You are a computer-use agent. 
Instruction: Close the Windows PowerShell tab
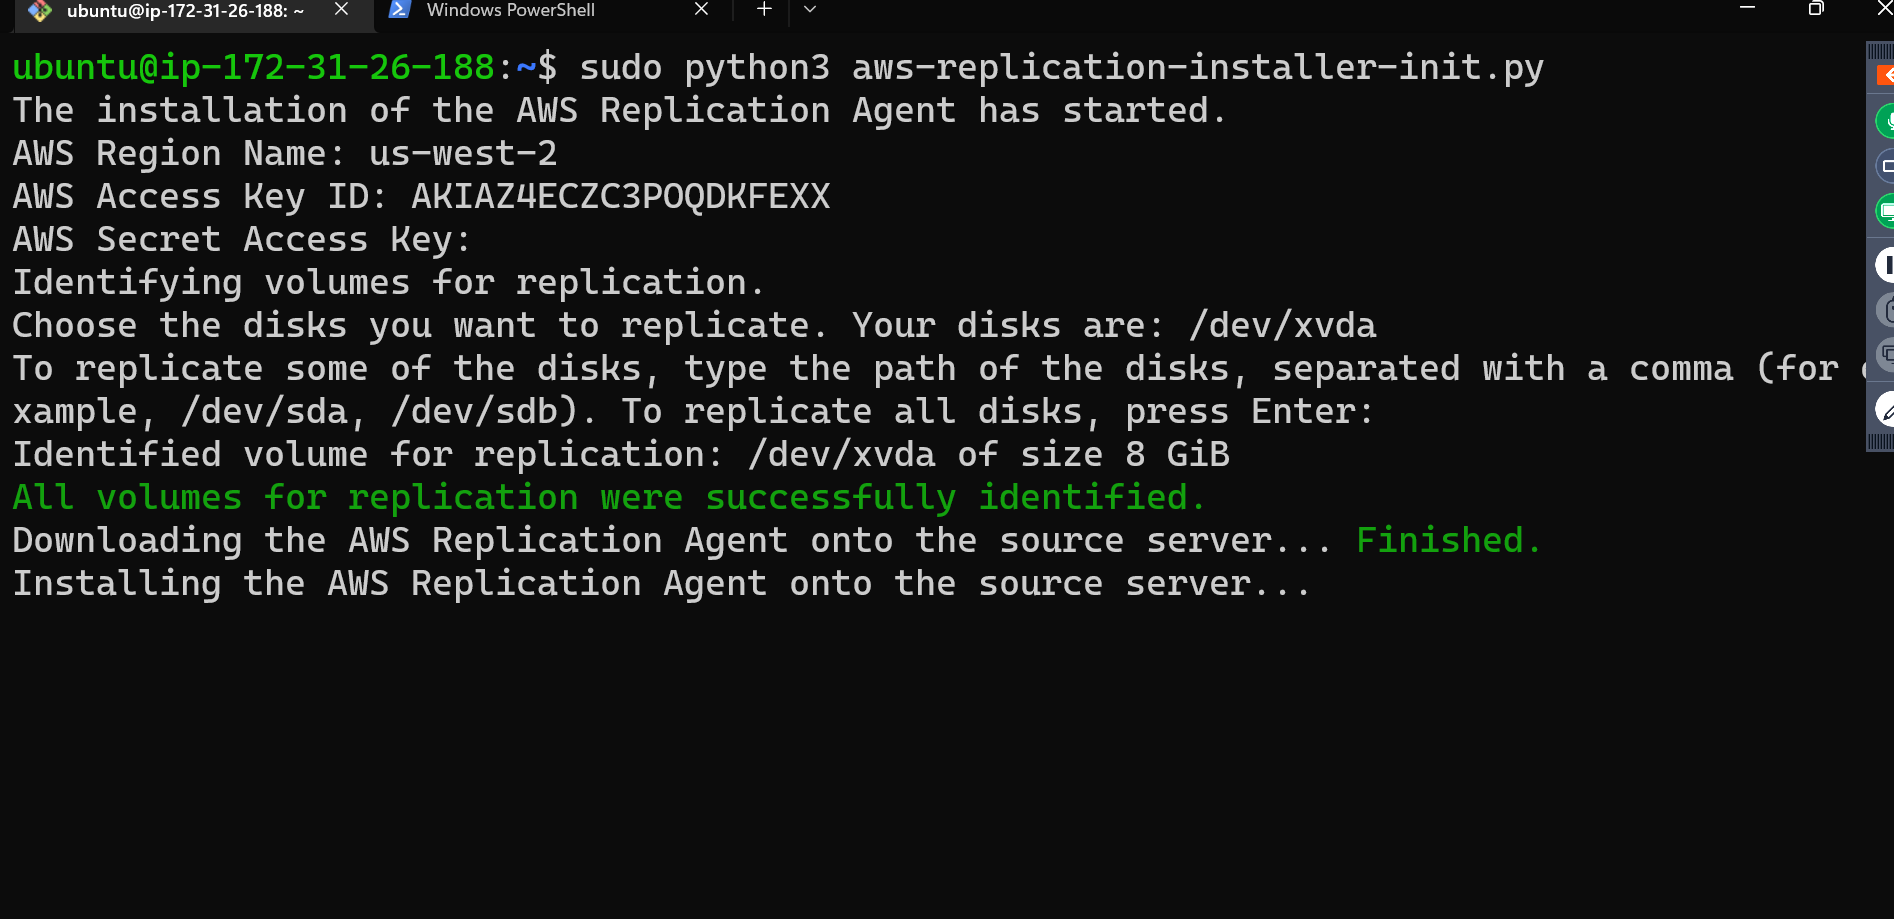click(x=701, y=9)
